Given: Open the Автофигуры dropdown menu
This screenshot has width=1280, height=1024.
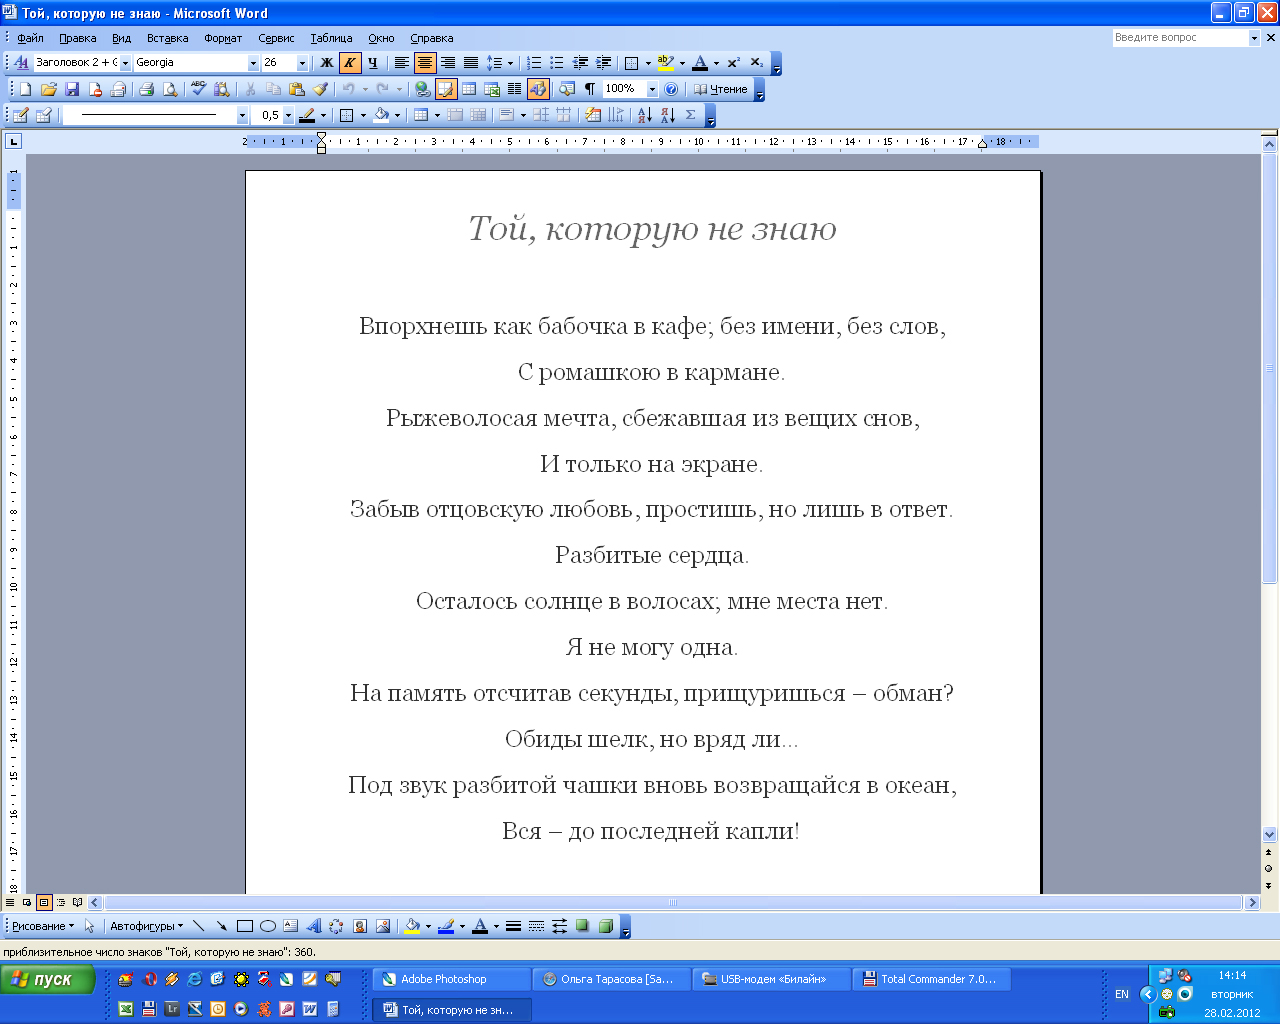Looking at the screenshot, I should (x=146, y=926).
